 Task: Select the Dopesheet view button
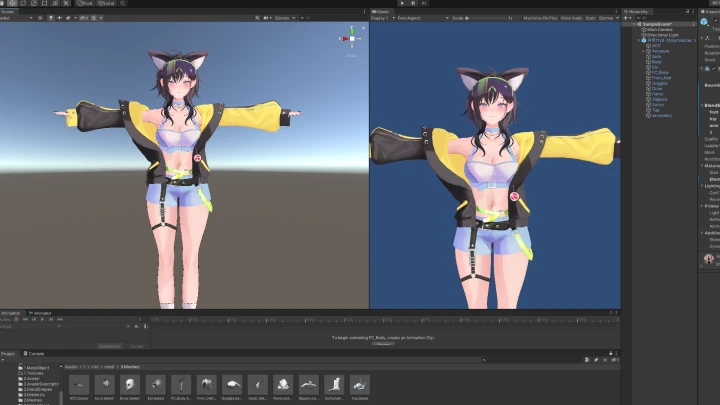pyautogui.click(x=109, y=346)
